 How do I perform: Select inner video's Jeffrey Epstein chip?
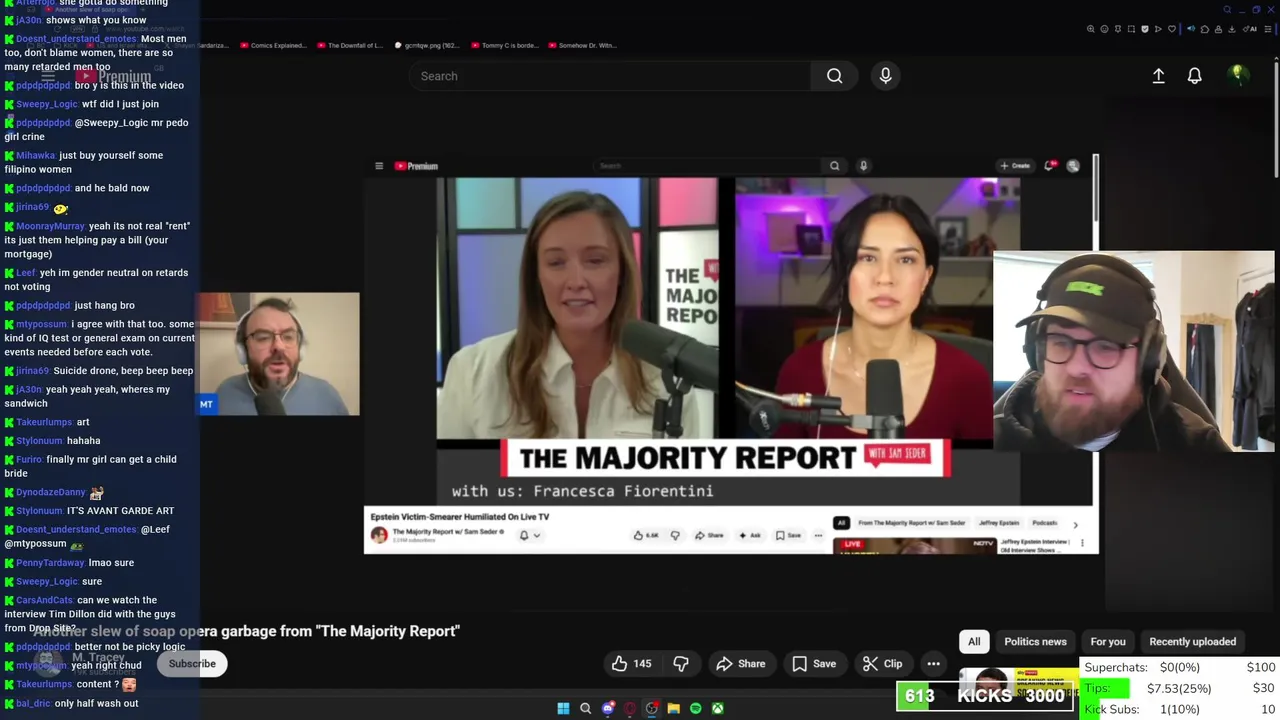[999, 523]
